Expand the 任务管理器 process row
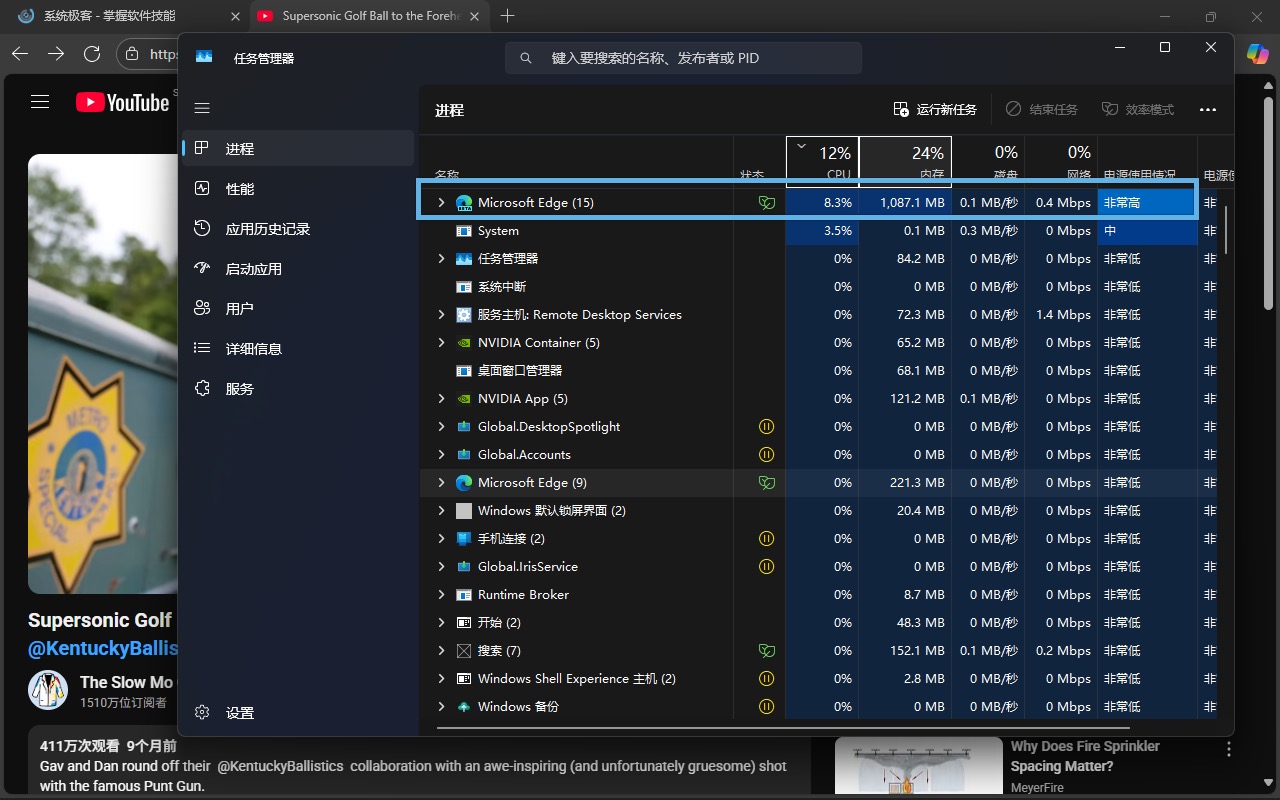 tap(441, 258)
